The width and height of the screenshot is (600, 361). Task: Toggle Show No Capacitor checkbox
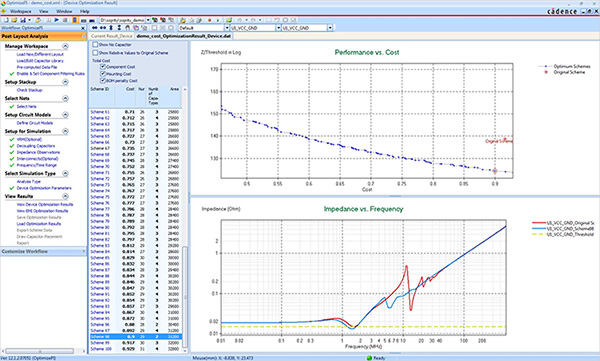(x=95, y=44)
